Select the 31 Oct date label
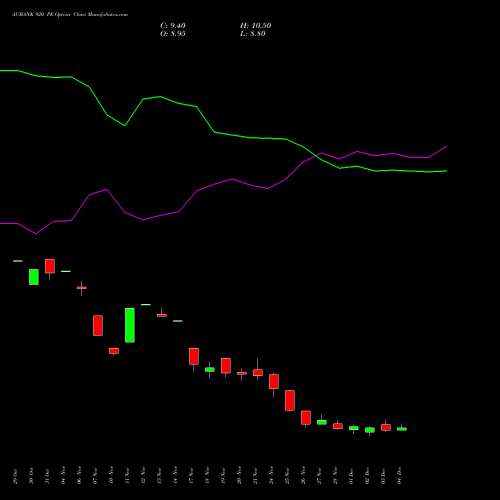The image size is (500, 500). click(x=47, y=476)
